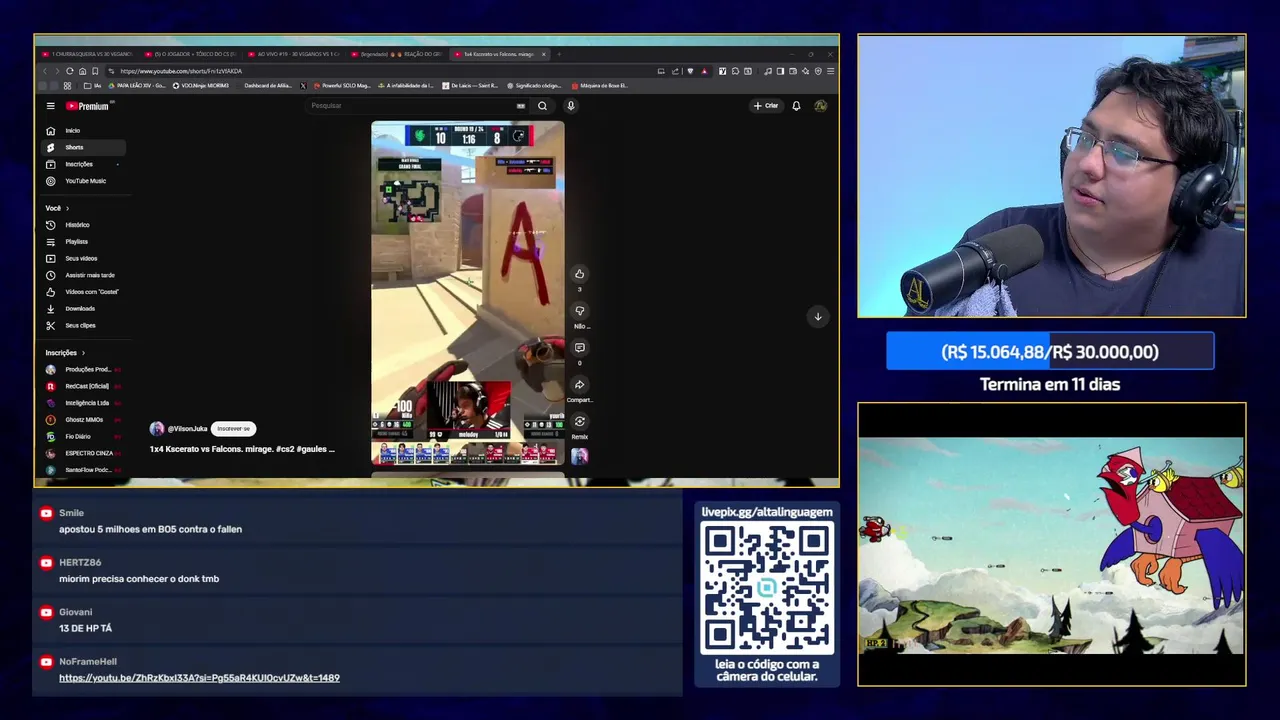Viewport: 1280px width, 720px height.
Task: Close the 1x4 Kscerato vs Falcons tab
Action: 543,54
